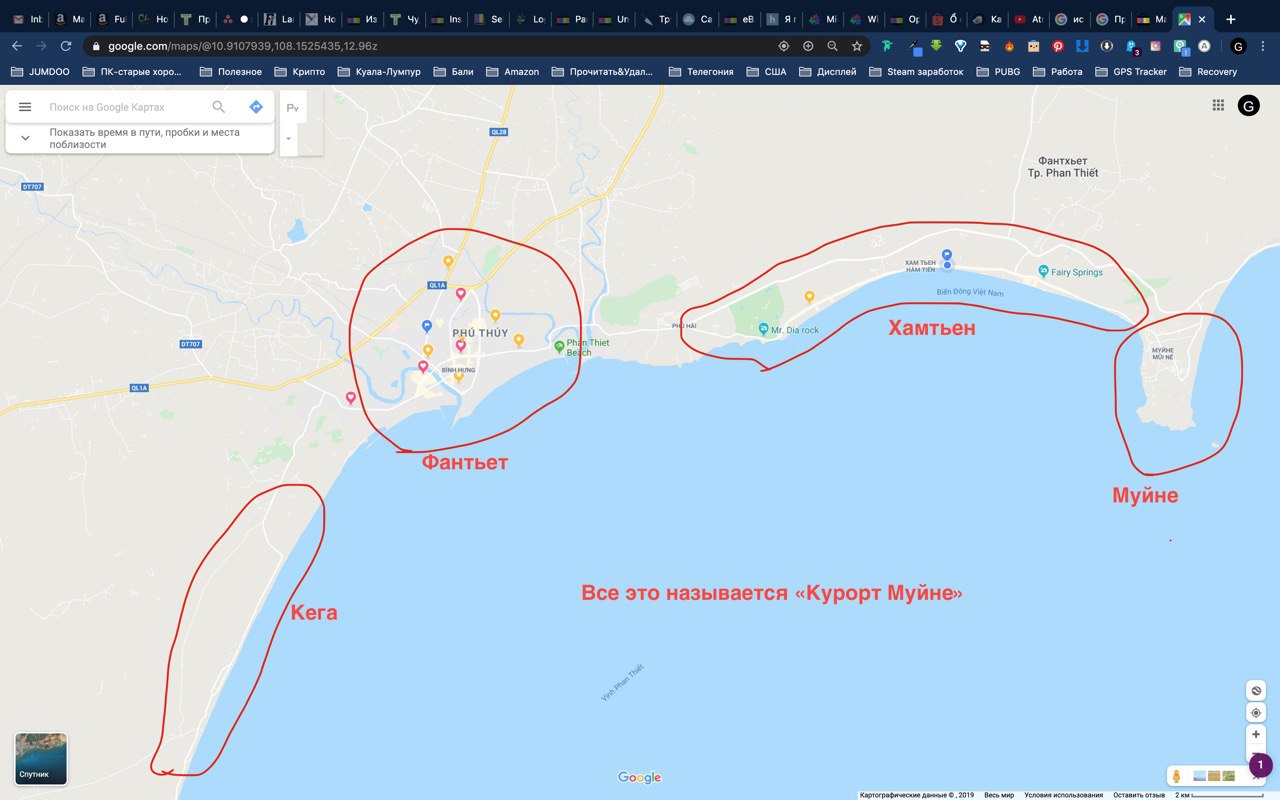Open the Бали bookmarks folder
Viewport: 1280px width, 800px height.
click(x=454, y=72)
